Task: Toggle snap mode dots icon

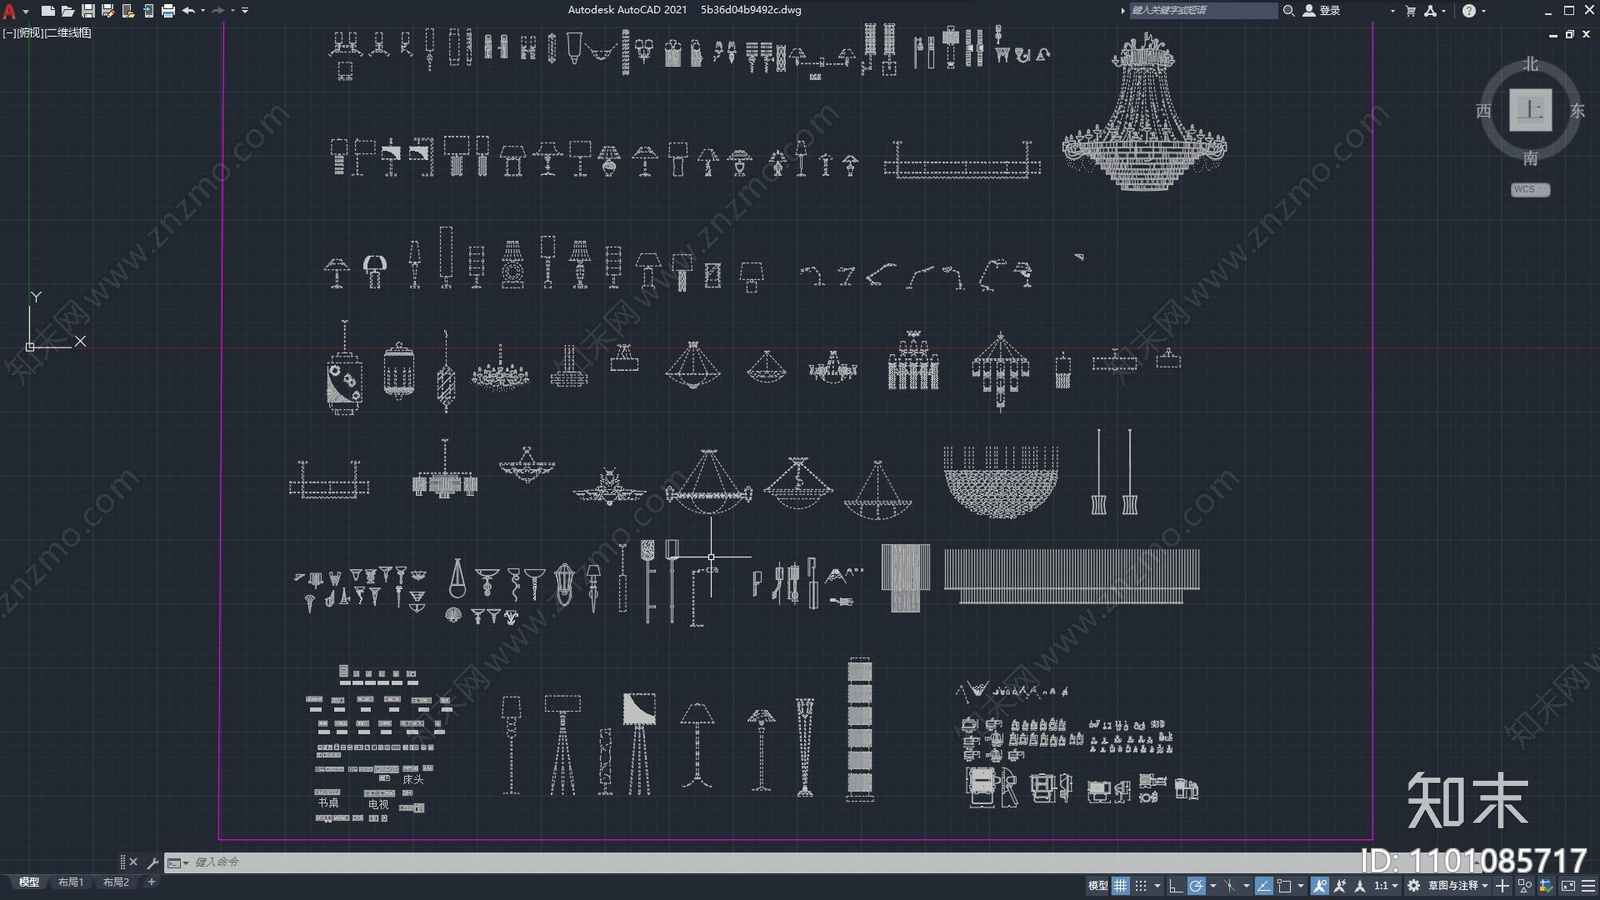Action: [x=1141, y=886]
